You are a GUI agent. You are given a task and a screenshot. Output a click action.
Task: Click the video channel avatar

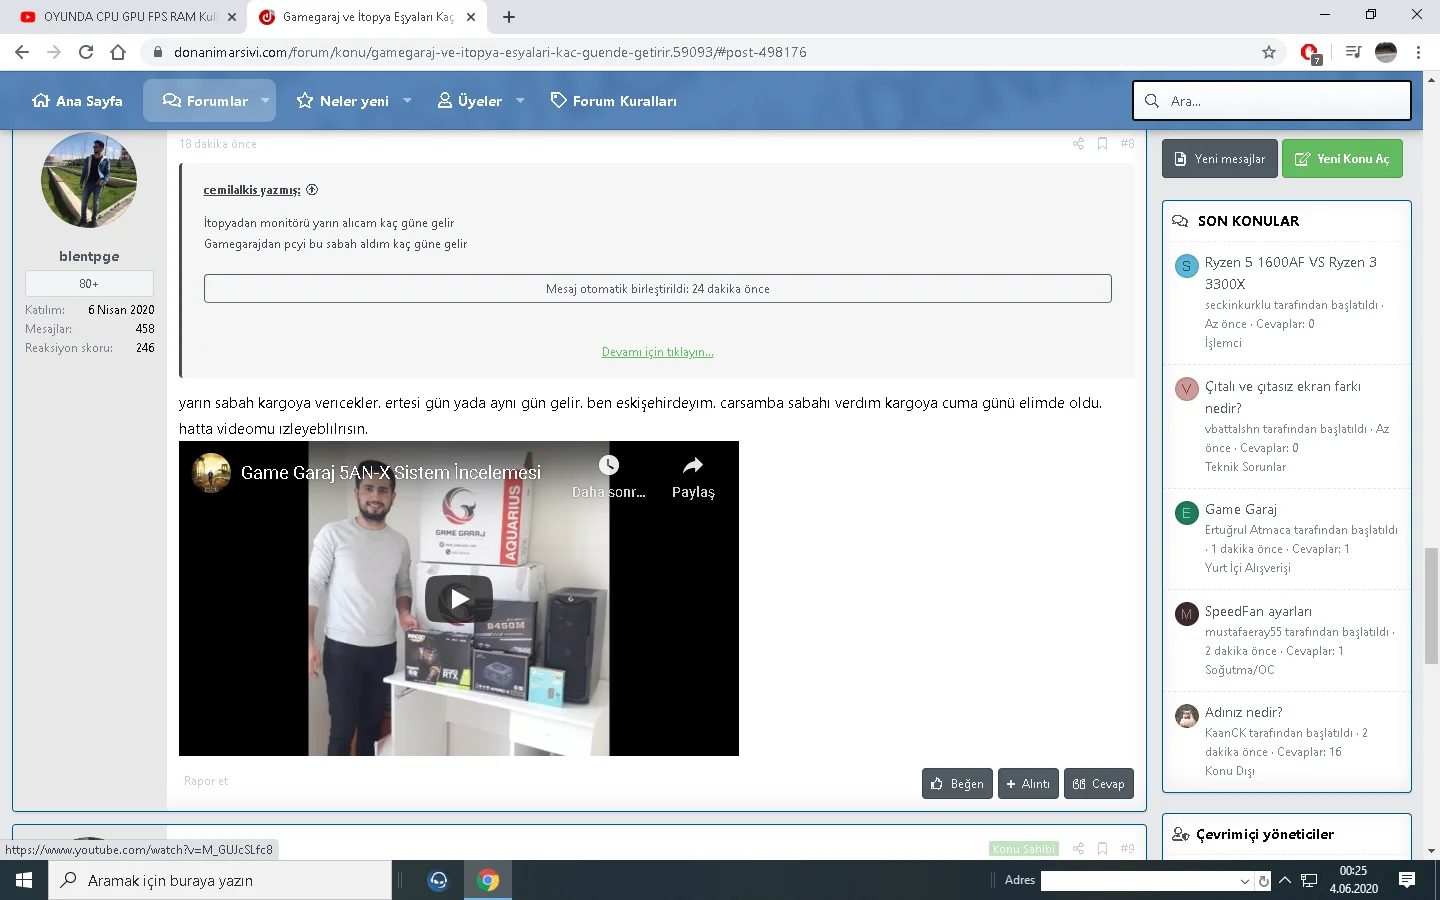[211, 473]
